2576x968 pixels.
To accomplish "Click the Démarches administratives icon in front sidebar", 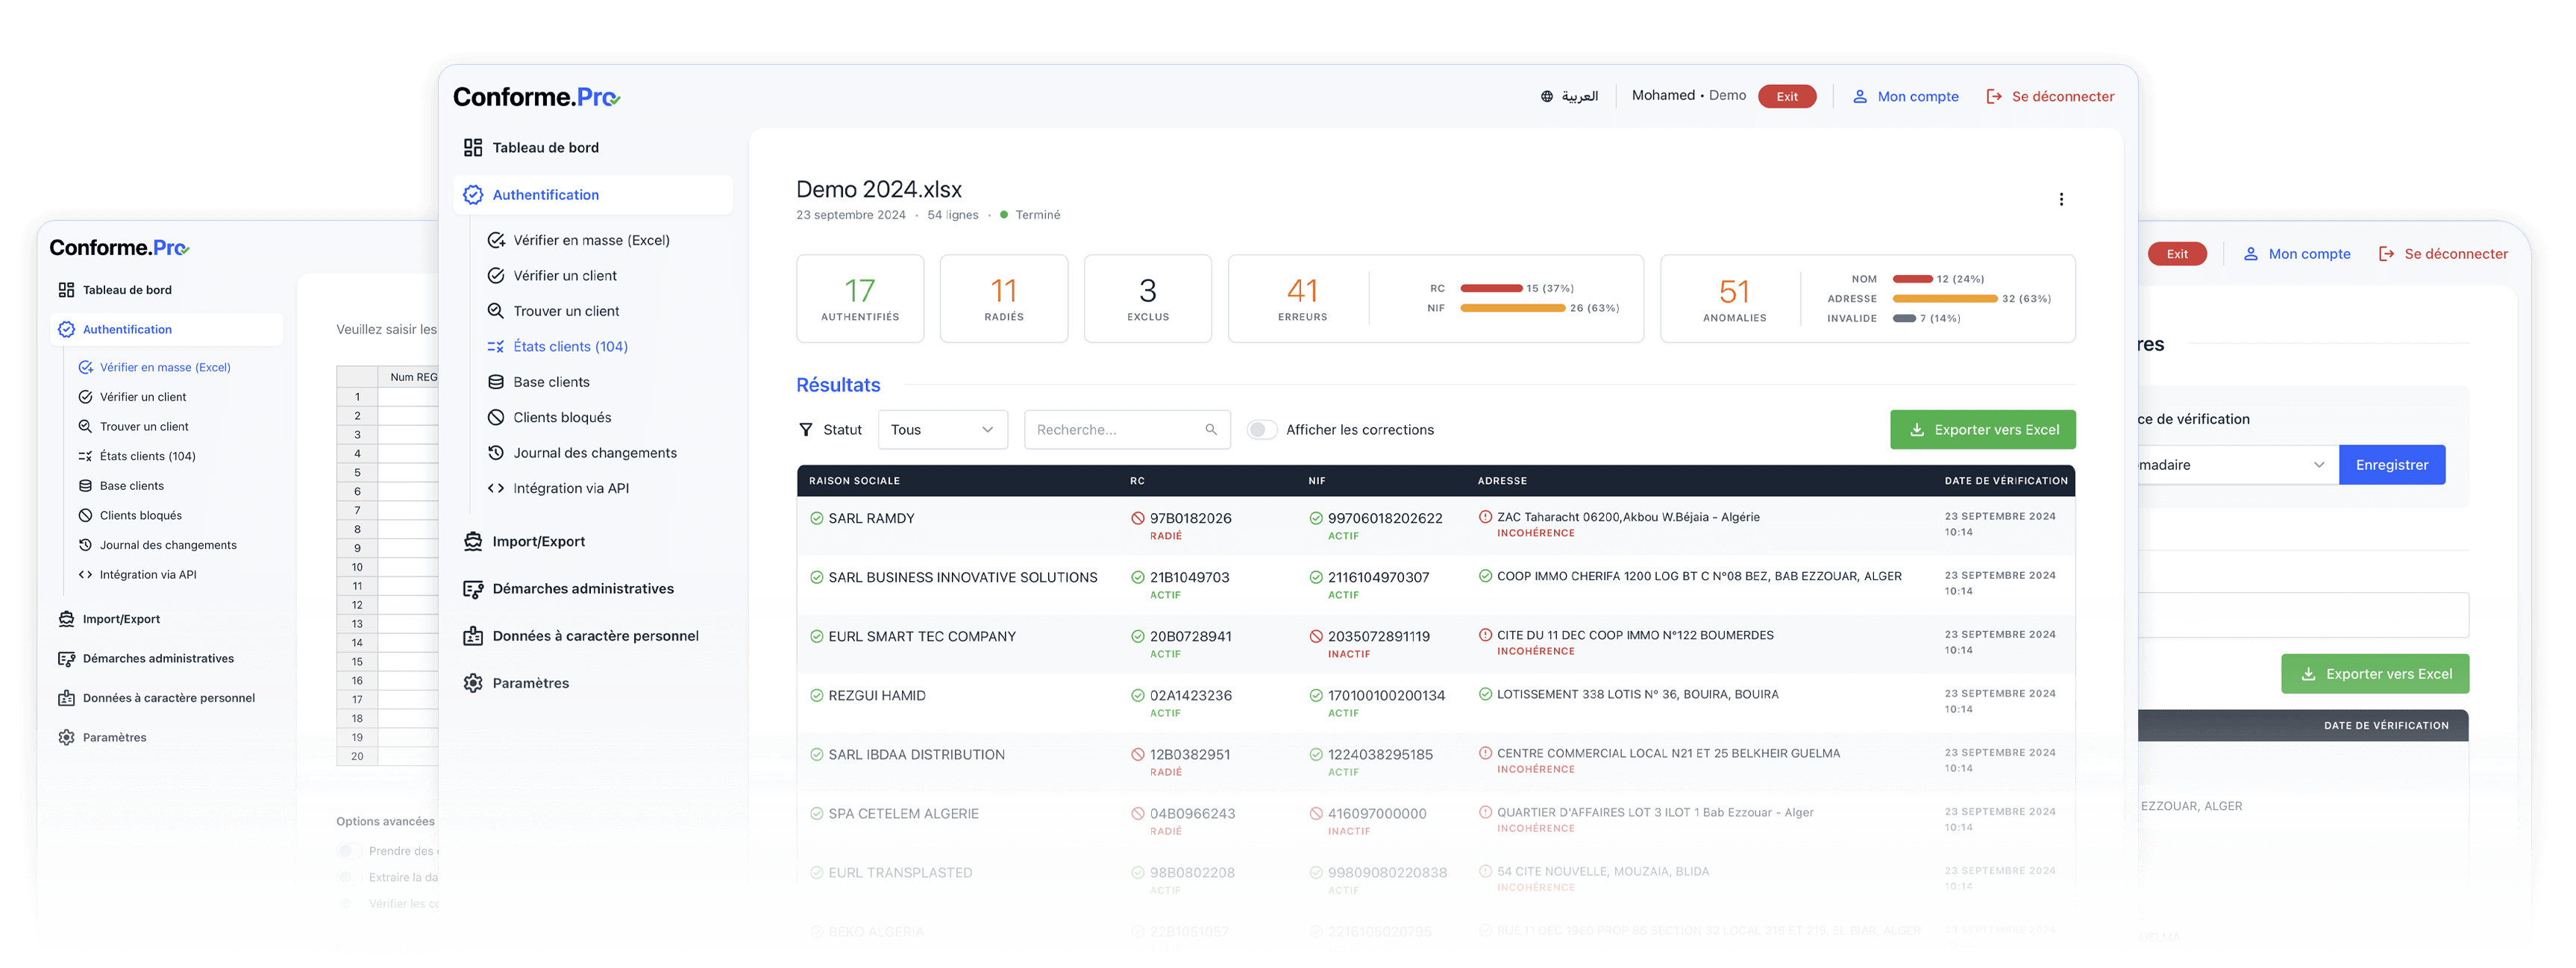I will pos(473,589).
